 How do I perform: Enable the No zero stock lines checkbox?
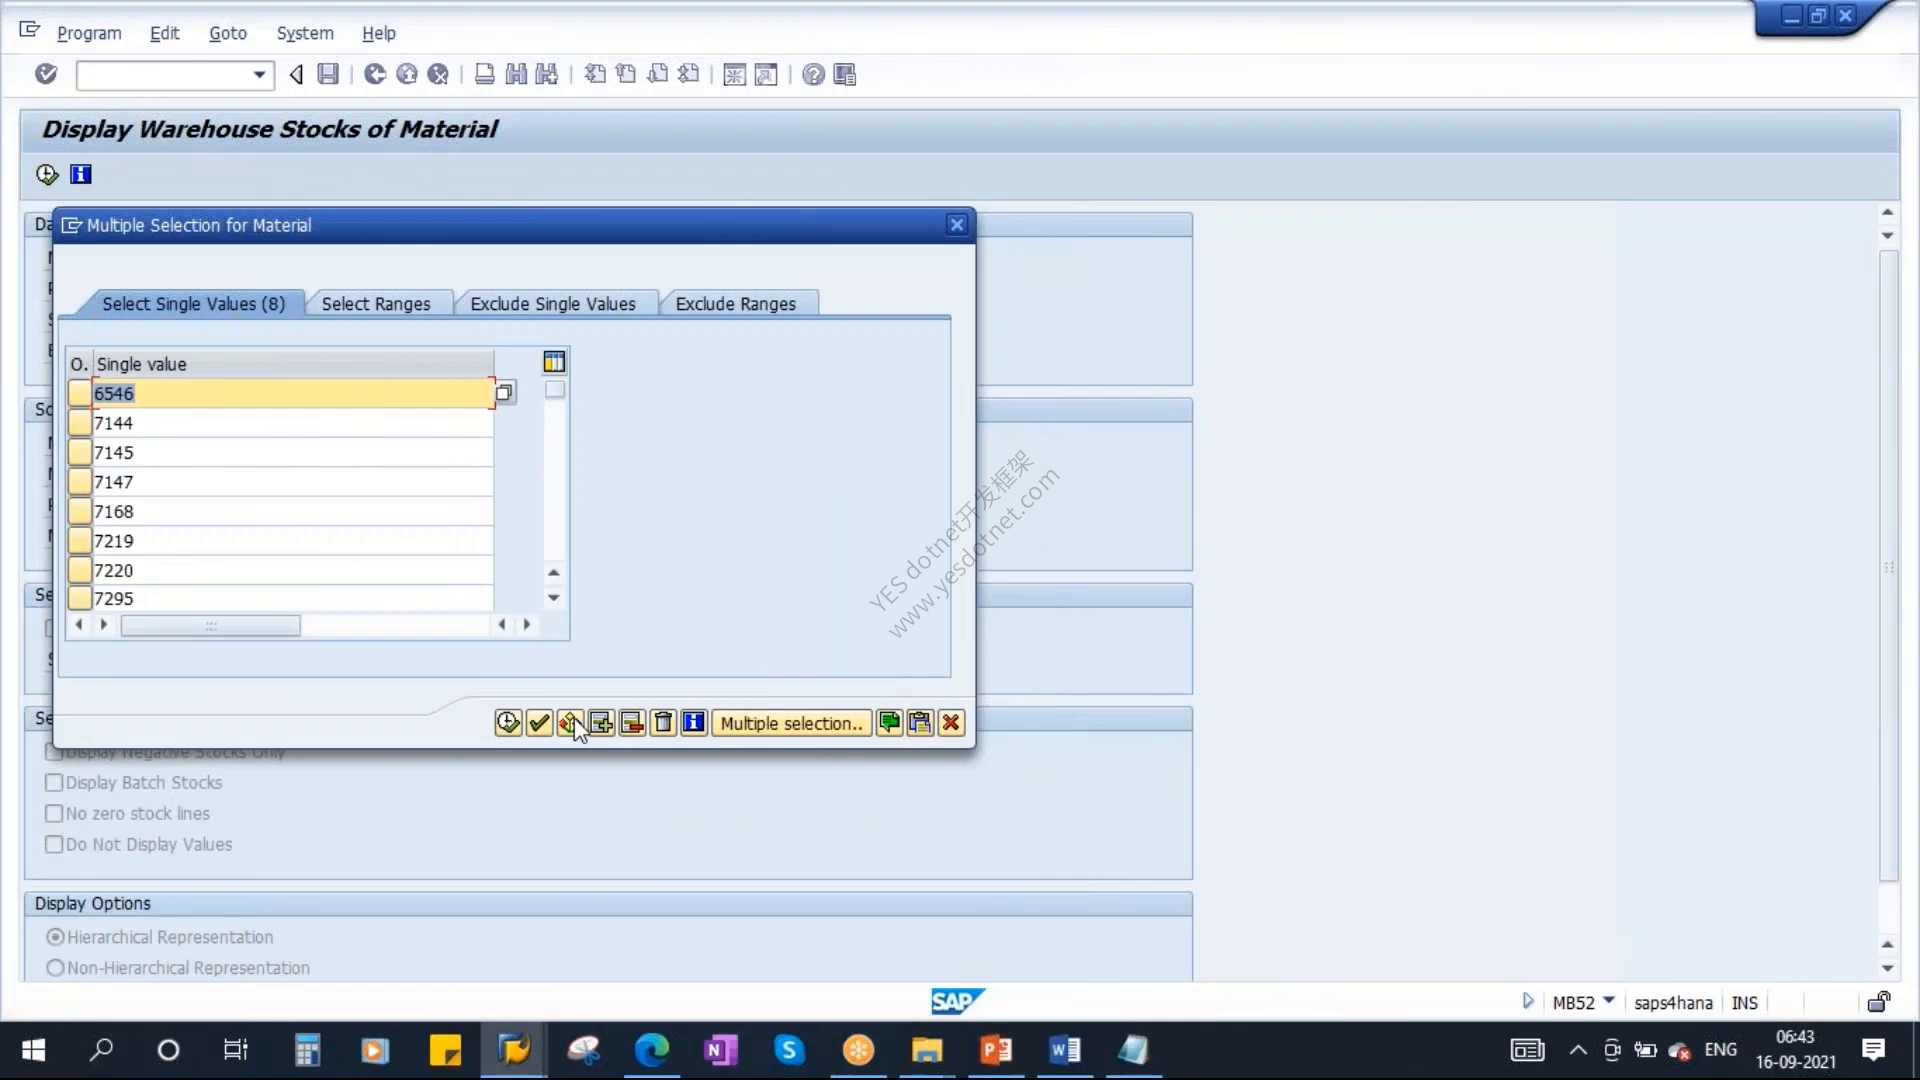click(54, 814)
